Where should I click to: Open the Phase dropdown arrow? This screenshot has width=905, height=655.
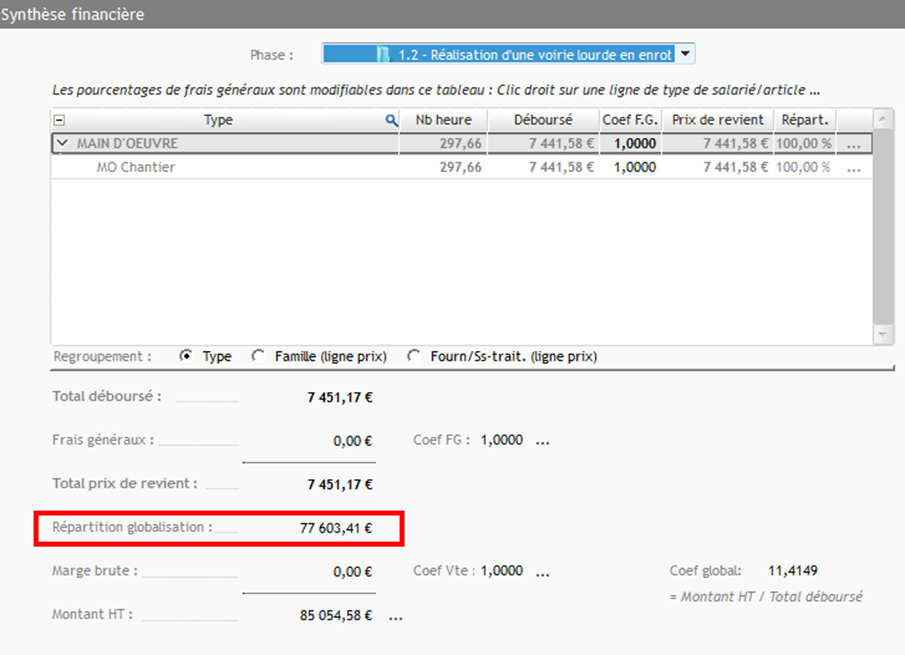click(685, 54)
